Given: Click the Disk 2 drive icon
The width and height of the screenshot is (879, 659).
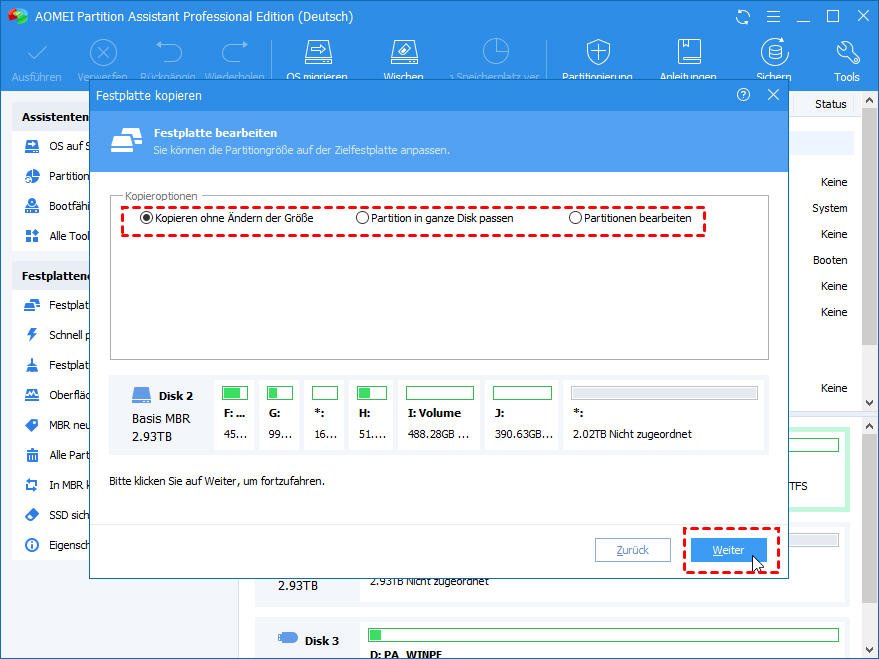Looking at the screenshot, I should 141,395.
